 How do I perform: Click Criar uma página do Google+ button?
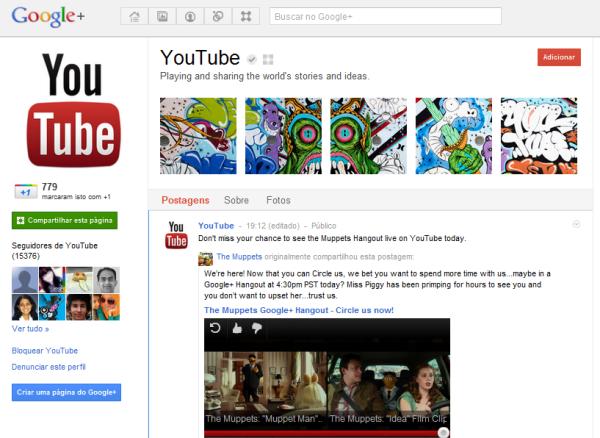click(66, 392)
